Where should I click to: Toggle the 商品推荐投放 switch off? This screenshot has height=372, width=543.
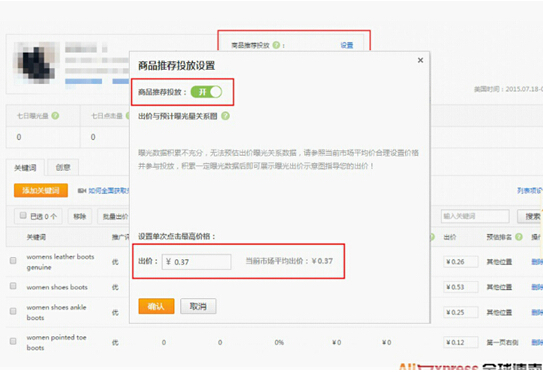tap(206, 92)
